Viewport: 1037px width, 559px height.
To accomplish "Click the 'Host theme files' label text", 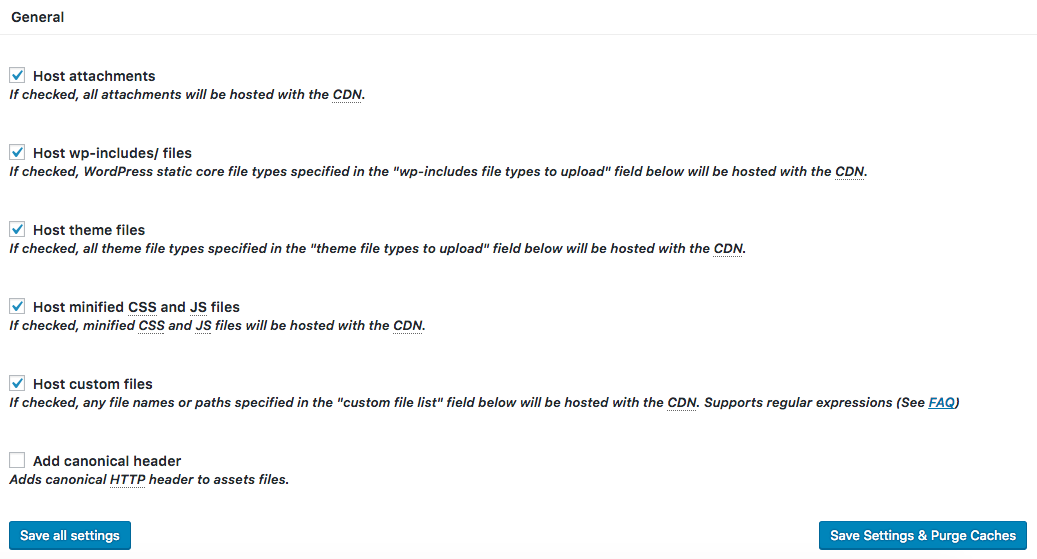I will [89, 230].
